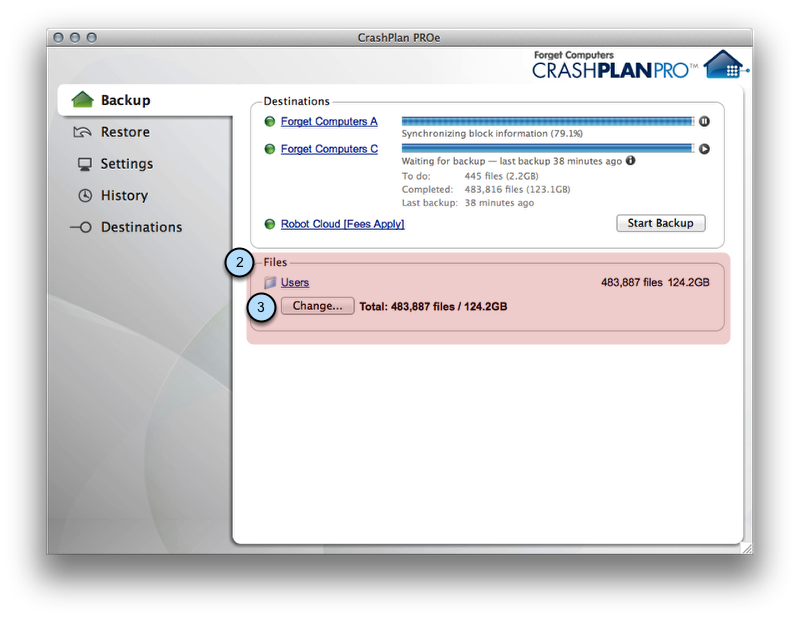This screenshot has width=800, height=620.
Task: Click info icon beside last backup status
Action: coord(631,161)
